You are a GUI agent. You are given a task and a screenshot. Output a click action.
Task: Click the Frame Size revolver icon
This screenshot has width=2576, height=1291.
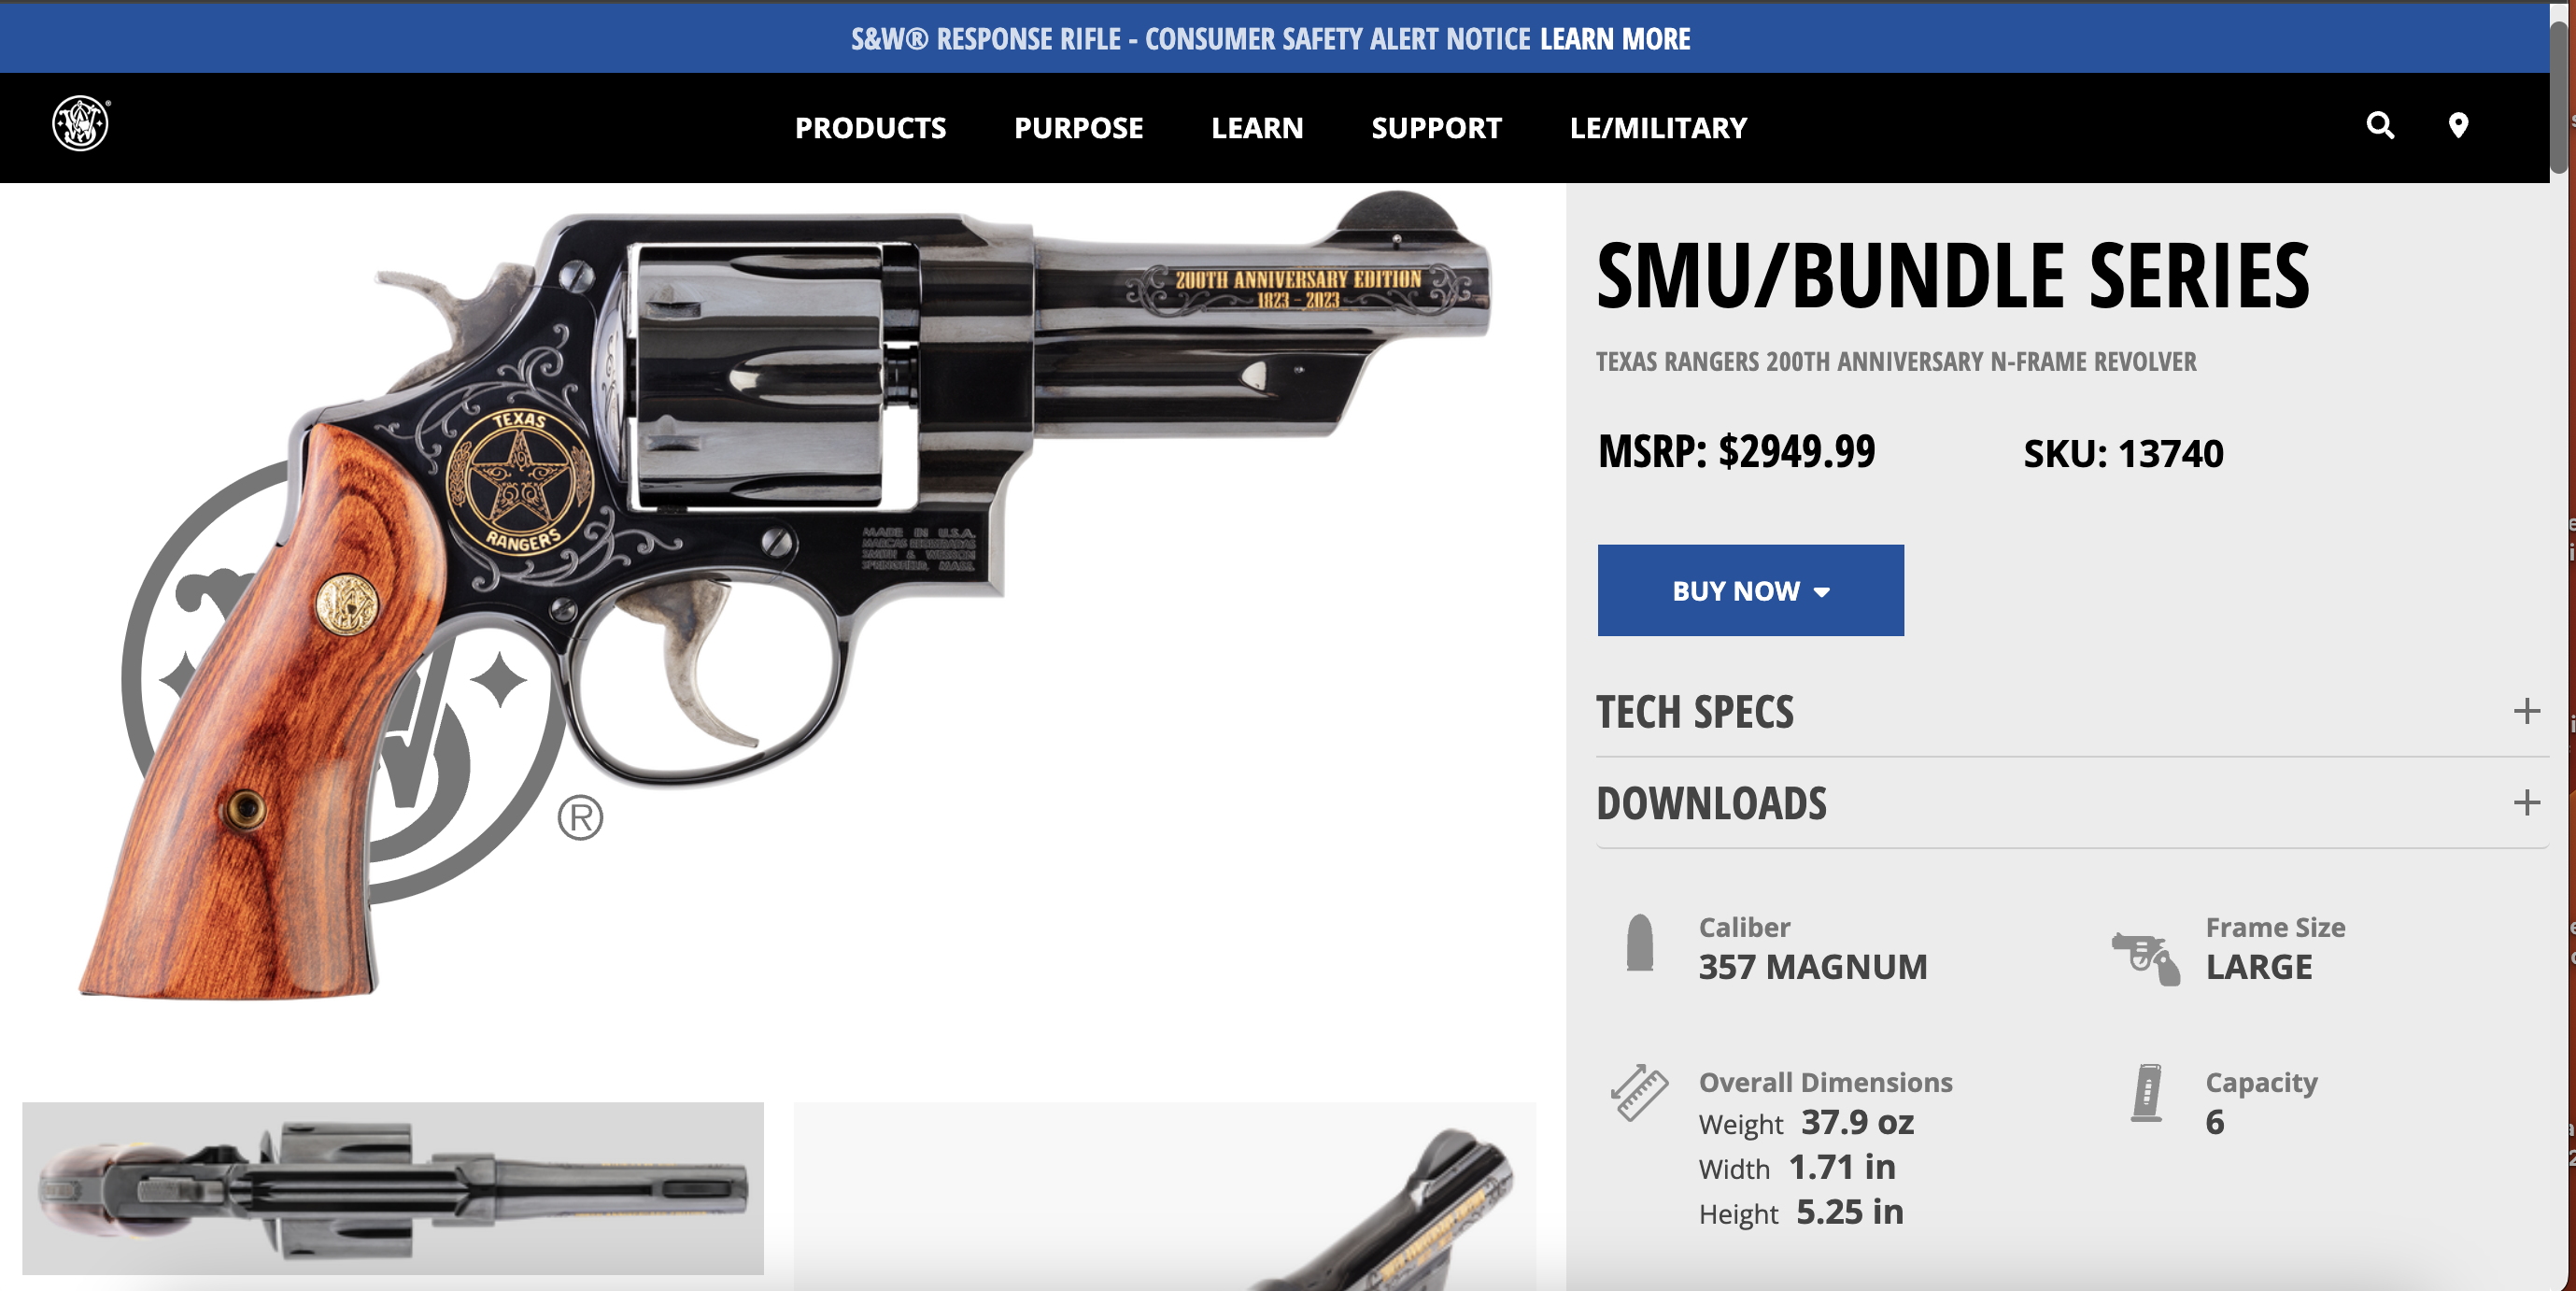(x=2145, y=958)
